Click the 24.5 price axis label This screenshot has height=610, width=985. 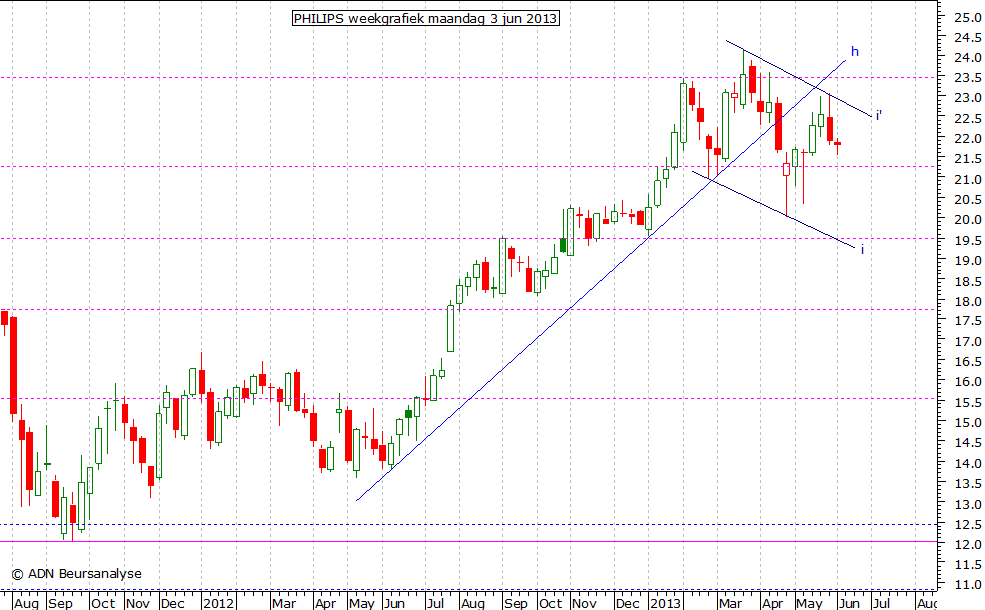[967, 38]
